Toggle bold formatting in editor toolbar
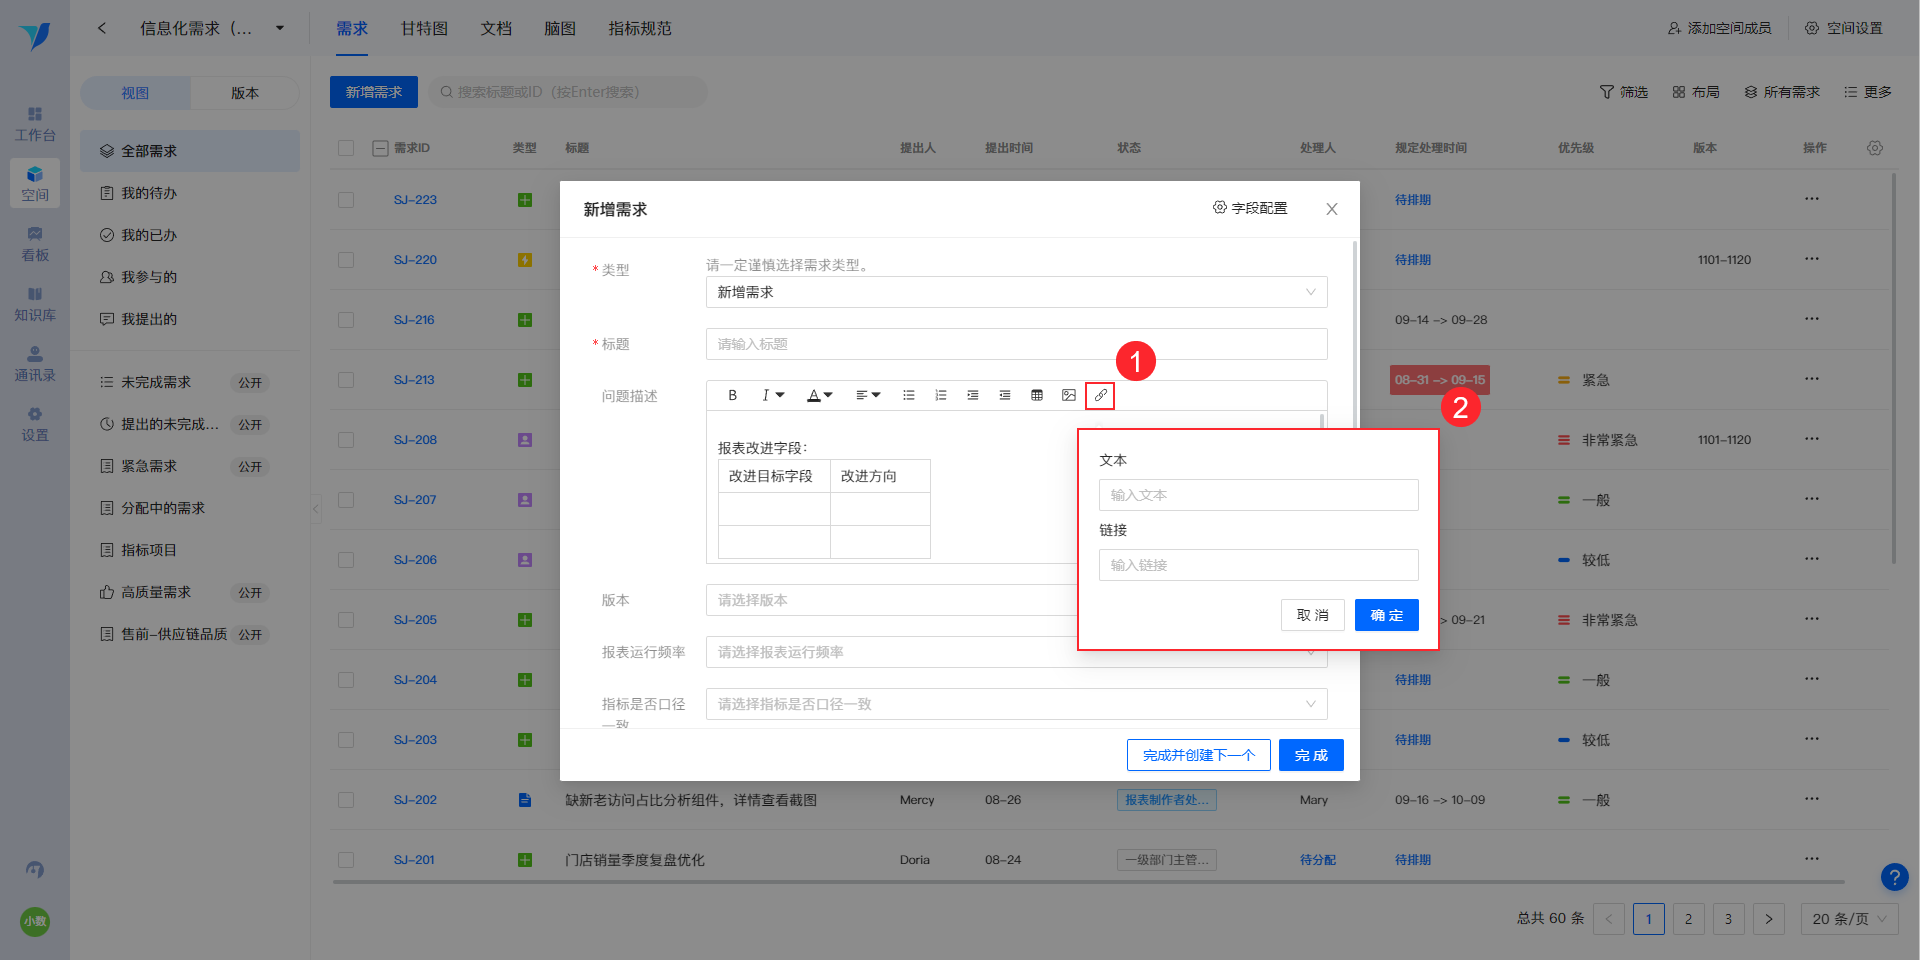The height and width of the screenshot is (960, 1920). coord(733,395)
